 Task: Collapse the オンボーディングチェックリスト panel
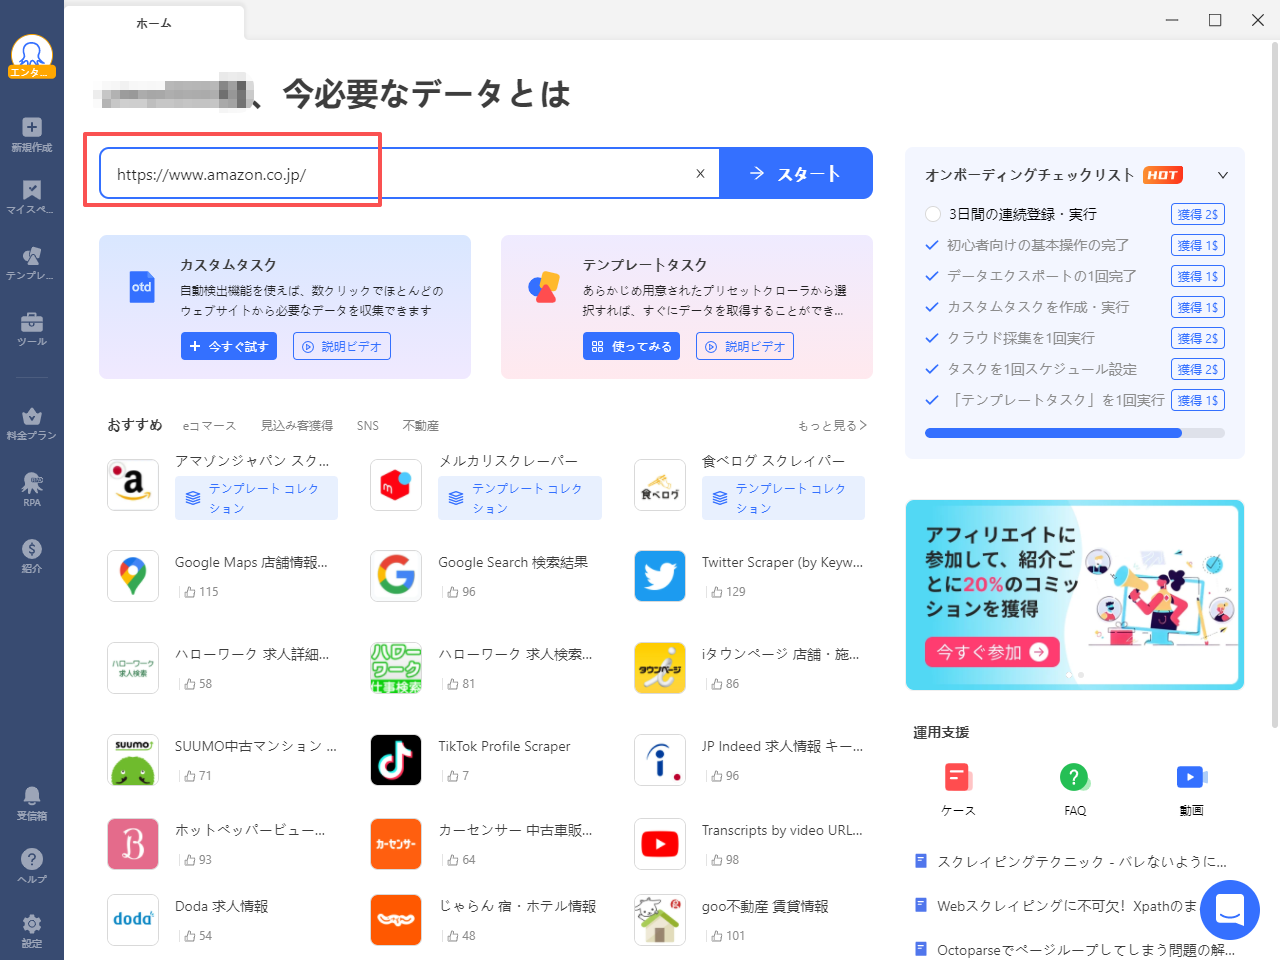coord(1222,175)
